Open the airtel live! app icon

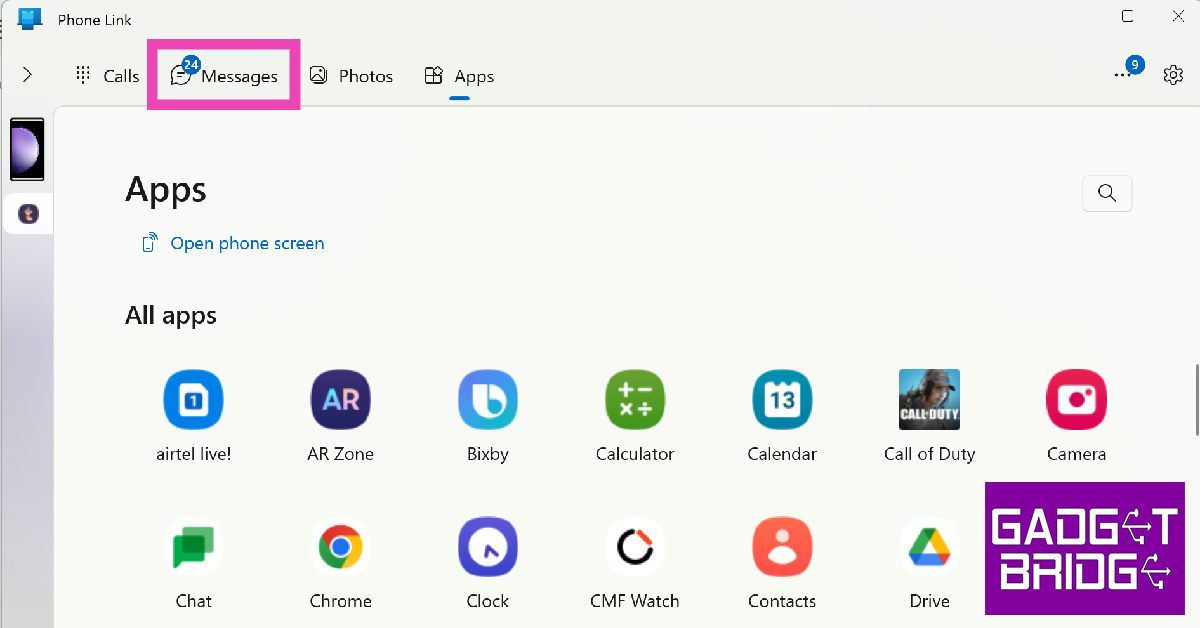pos(193,400)
